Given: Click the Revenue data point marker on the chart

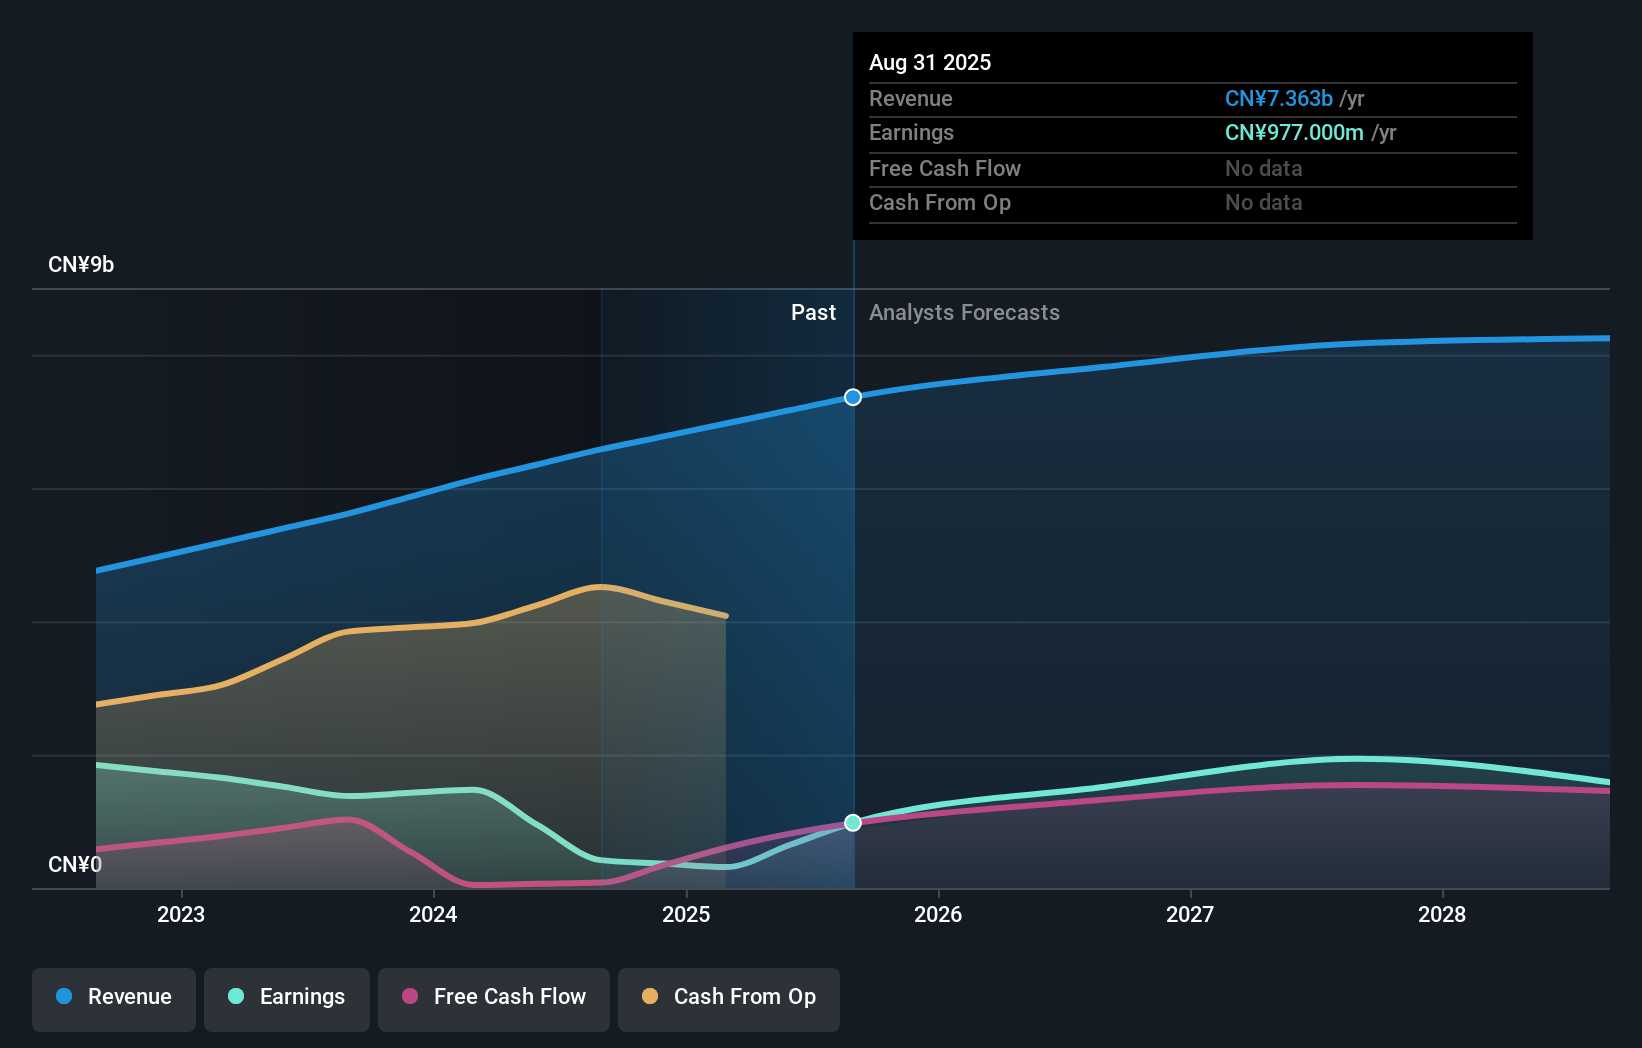Looking at the screenshot, I should (852, 397).
